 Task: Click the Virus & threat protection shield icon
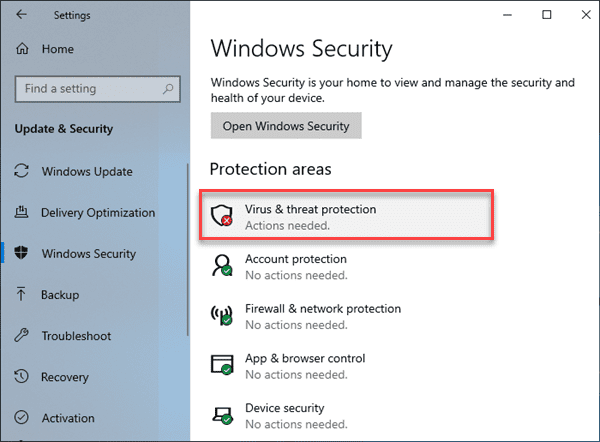click(222, 217)
